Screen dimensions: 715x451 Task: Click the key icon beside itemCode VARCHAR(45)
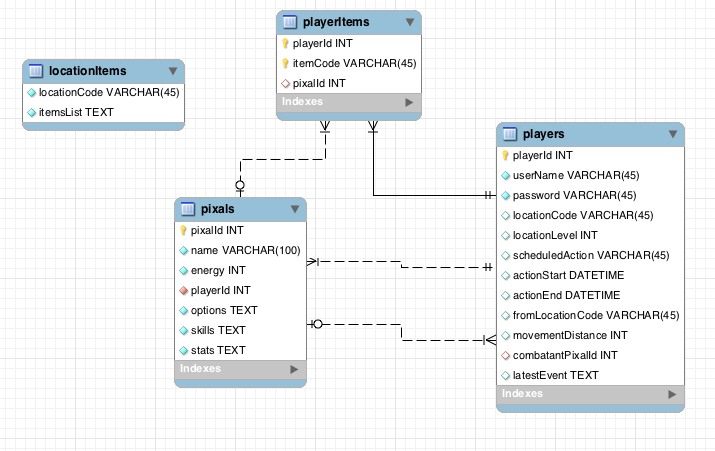pyautogui.click(x=285, y=63)
